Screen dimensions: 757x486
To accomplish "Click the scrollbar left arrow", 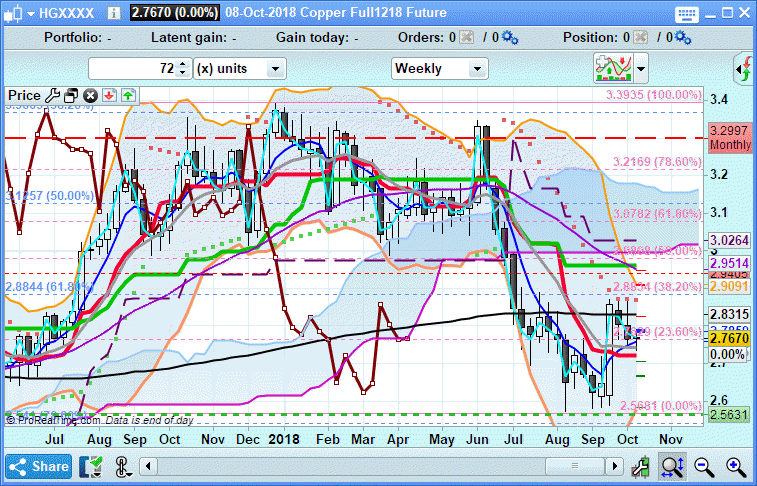I will point(148,466).
